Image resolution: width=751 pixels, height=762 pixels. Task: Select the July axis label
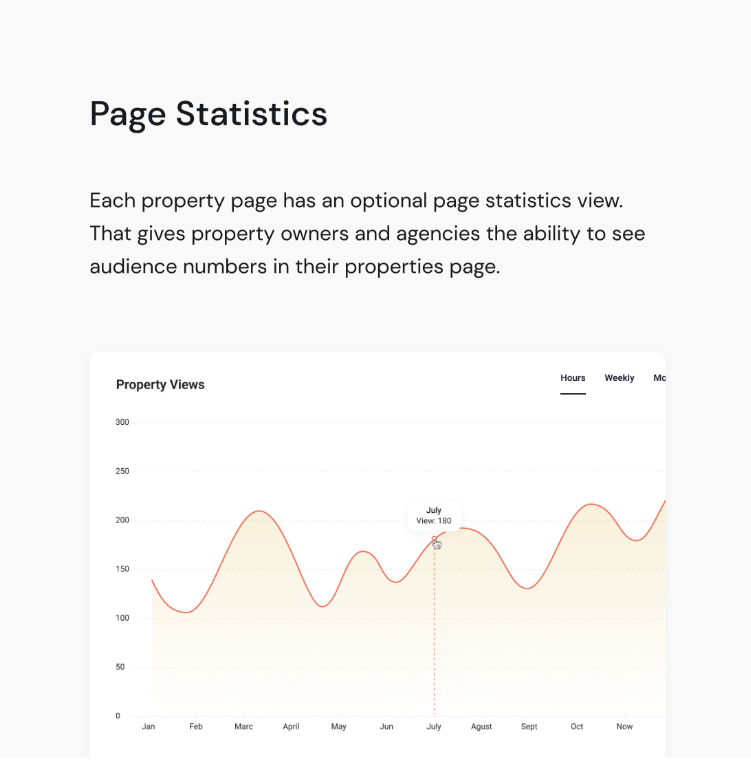(x=434, y=726)
